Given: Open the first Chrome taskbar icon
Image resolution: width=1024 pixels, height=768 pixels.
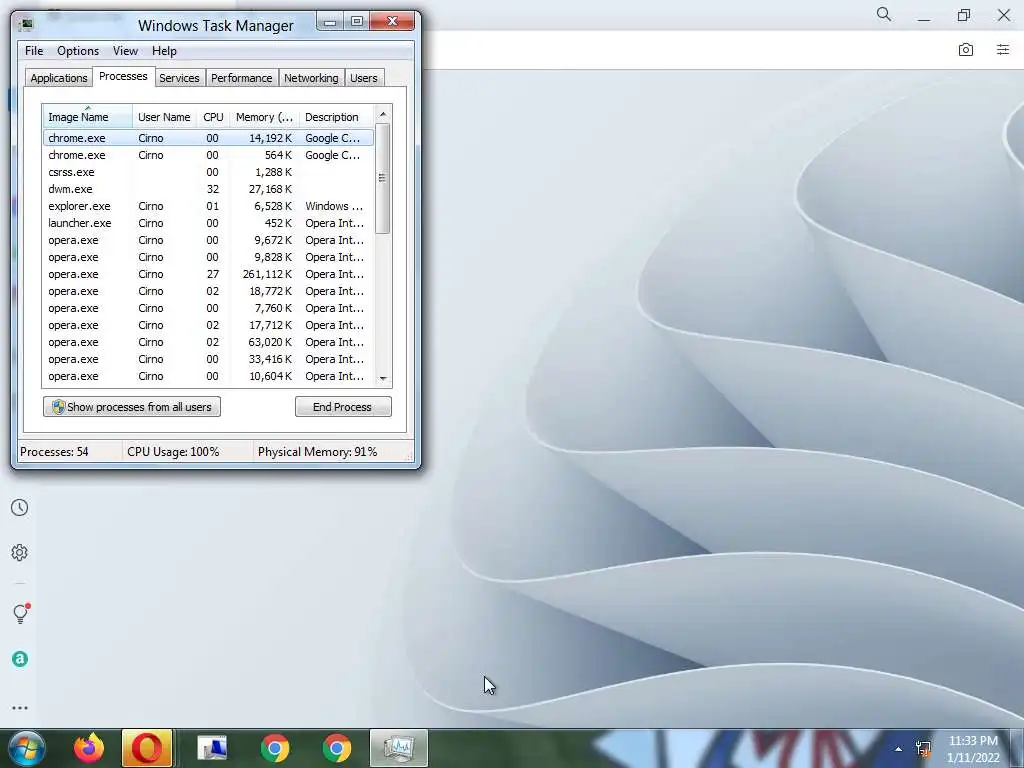Looking at the screenshot, I should coord(275,748).
